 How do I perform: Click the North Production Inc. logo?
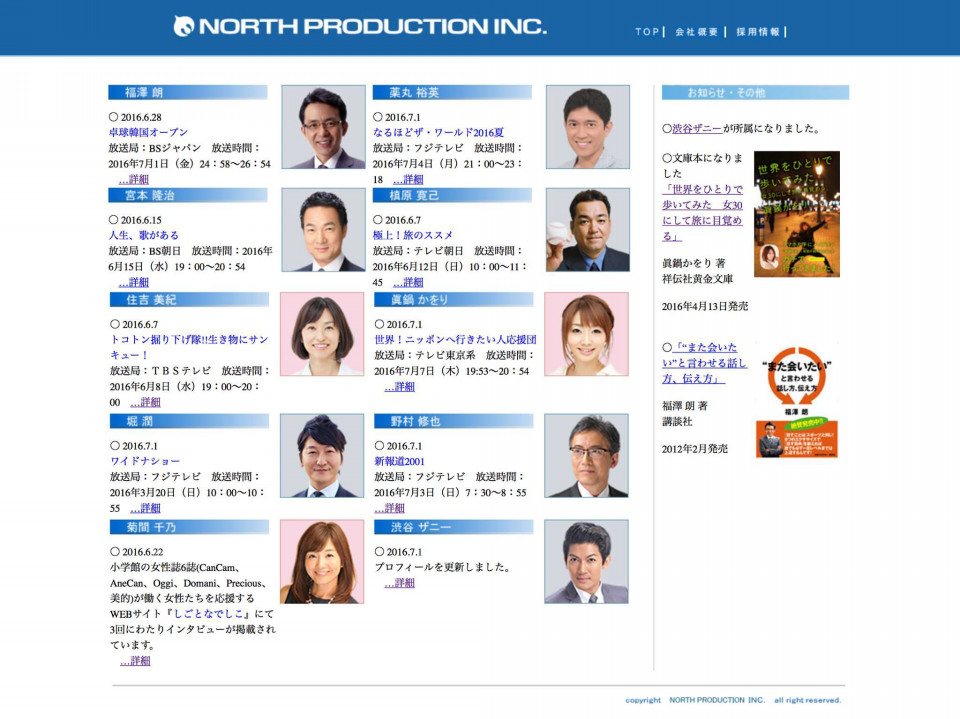click(359, 26)
